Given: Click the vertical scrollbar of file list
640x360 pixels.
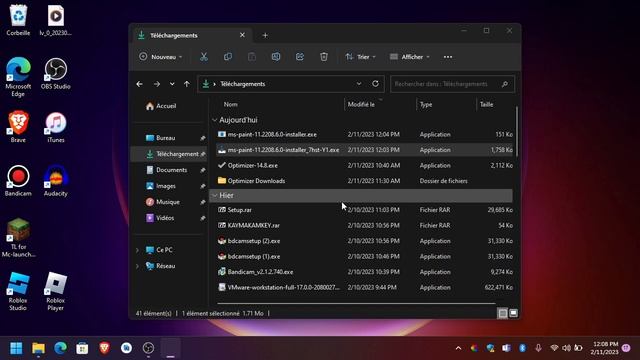Looking at the screenshot, I should click(x=517, y=131).
